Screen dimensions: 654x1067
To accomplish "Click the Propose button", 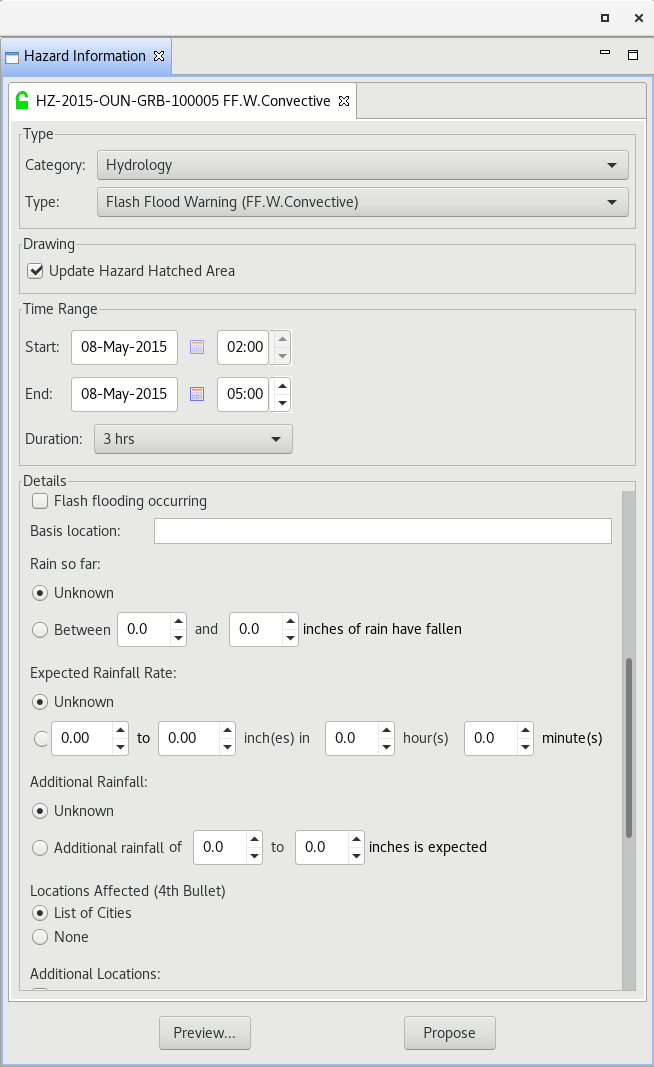I will [x=450, y=1033].
